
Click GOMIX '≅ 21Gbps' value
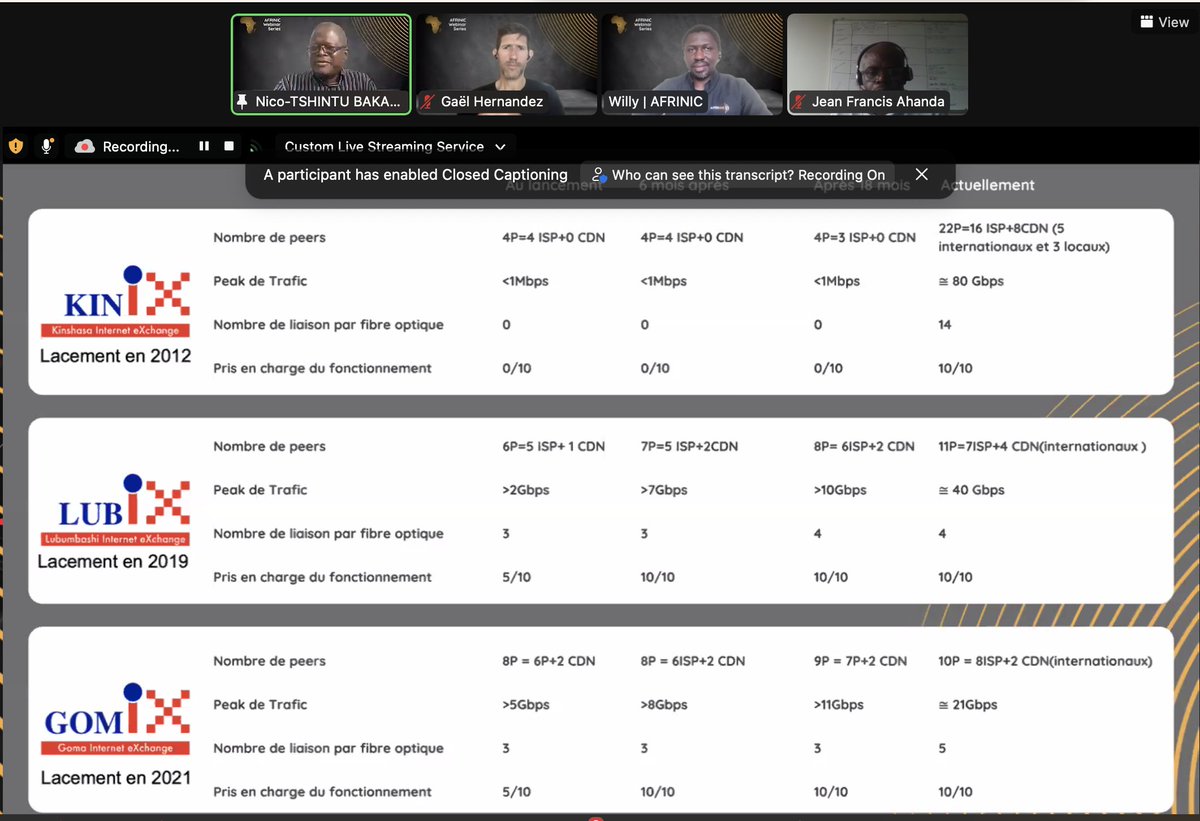pyautogui.click(x=968, y=705)
